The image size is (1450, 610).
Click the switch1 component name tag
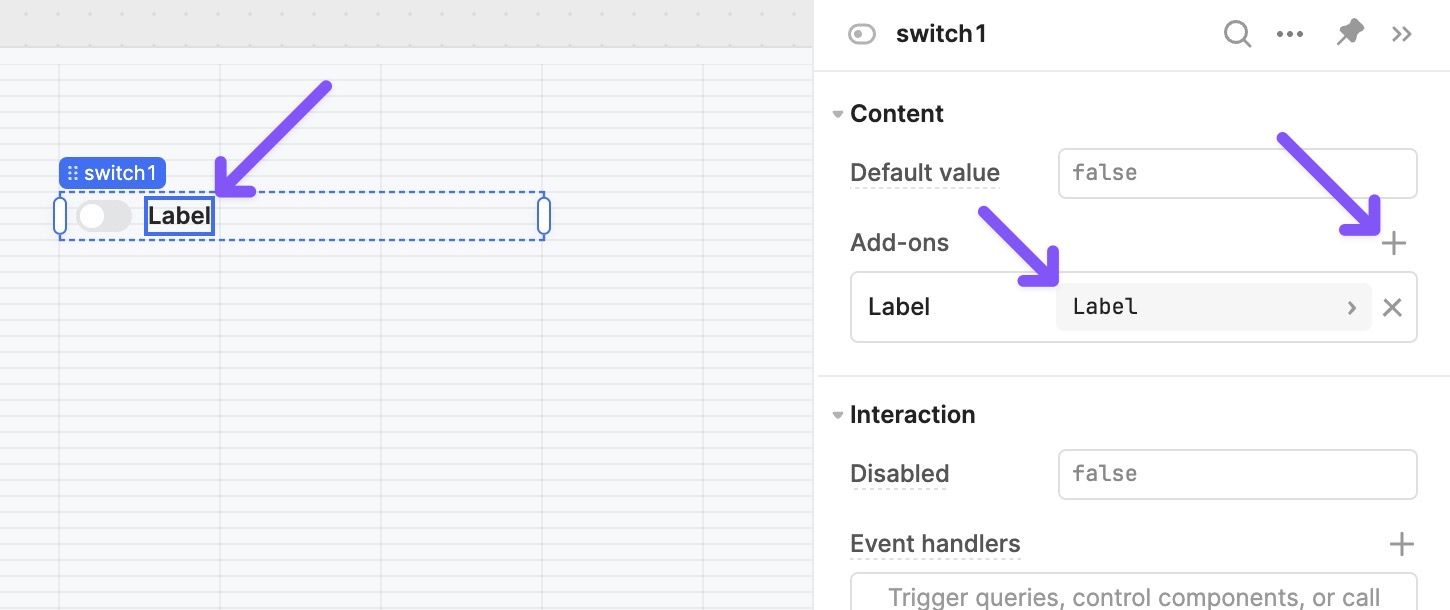click(x=112, y=173)
